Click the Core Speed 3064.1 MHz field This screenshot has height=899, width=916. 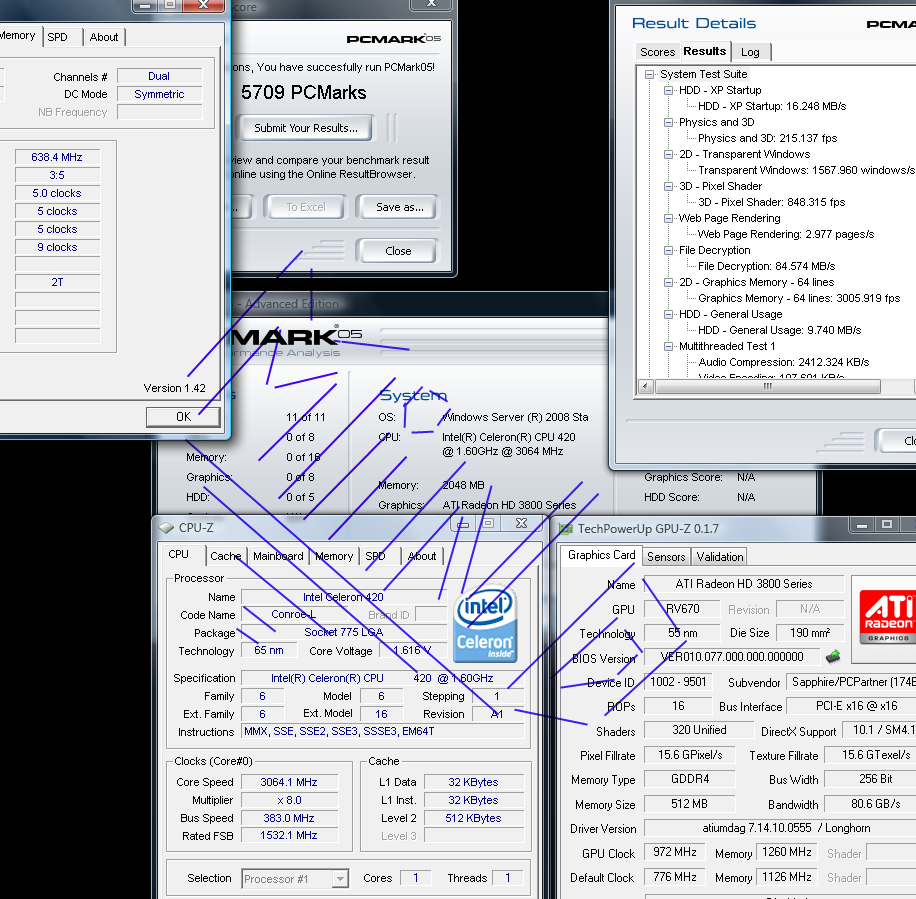pos(289,782)
